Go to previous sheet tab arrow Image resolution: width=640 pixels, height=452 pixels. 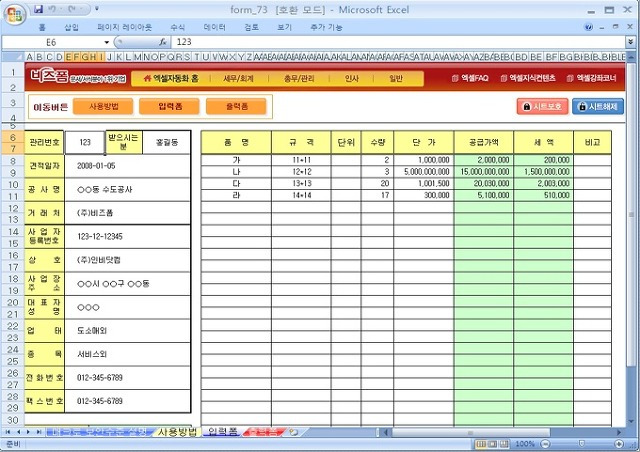(18, 432)
